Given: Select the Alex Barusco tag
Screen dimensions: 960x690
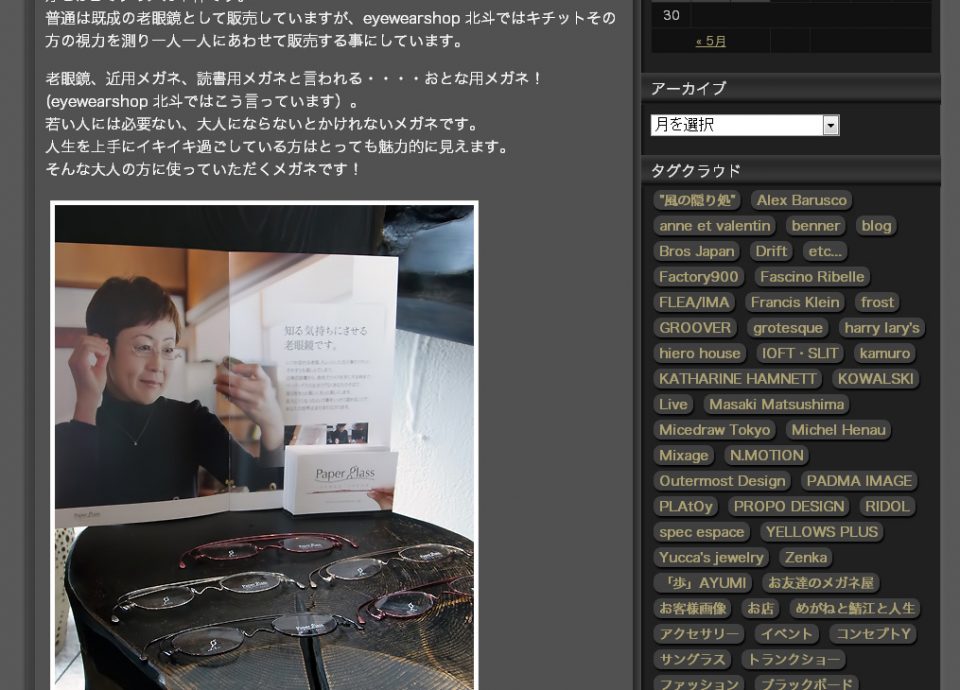Looking at the screenshot, I should [801, 200].
